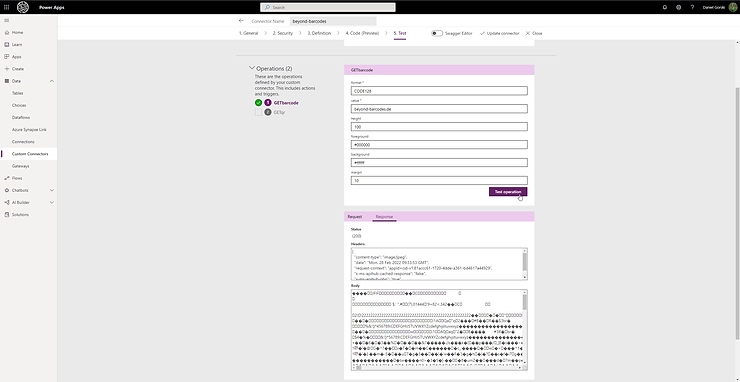Open the app launcher waffle icon

click(x=7, y=7)
